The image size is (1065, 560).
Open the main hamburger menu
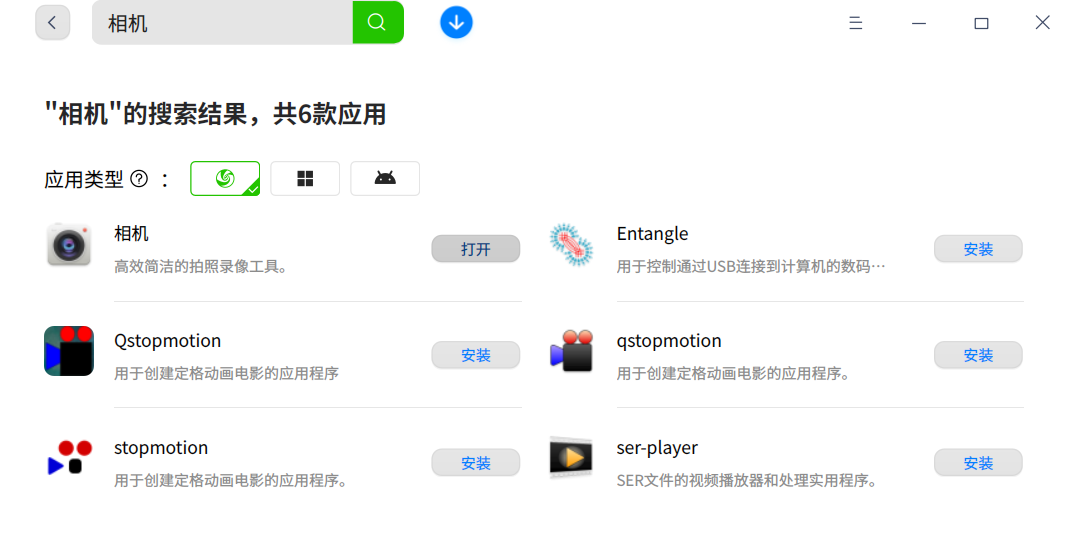[856, 23]
